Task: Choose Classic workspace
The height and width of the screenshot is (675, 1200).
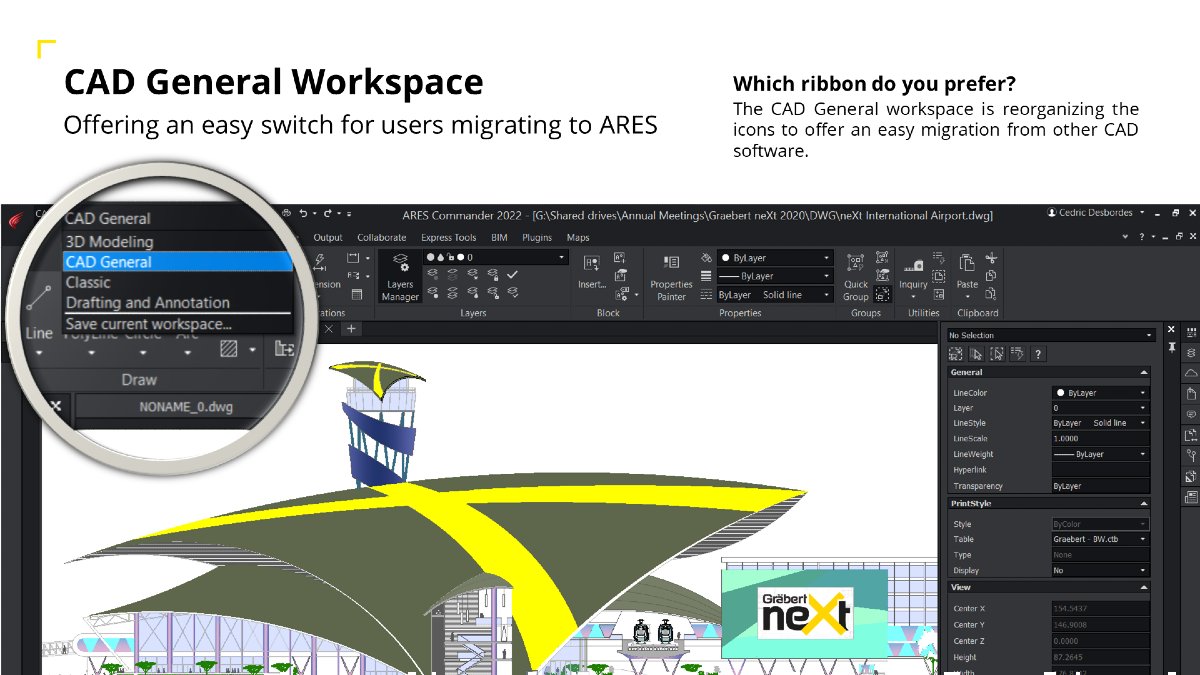Action: (x=178, y=282)
